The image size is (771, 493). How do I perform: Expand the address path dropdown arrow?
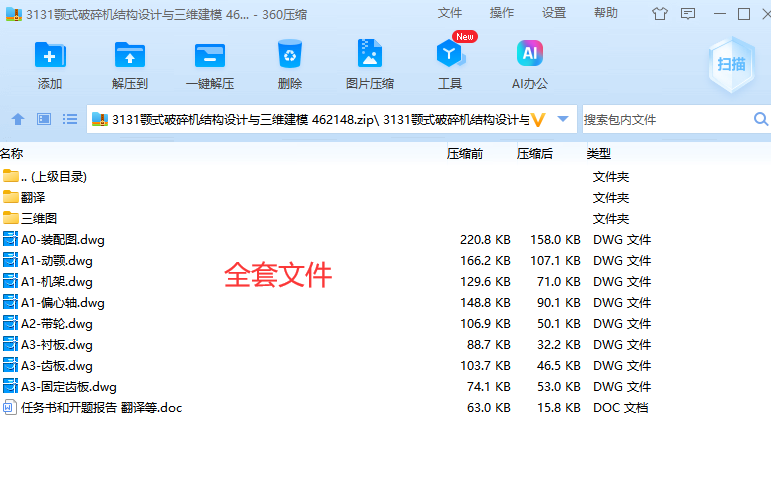pos(563,119)
